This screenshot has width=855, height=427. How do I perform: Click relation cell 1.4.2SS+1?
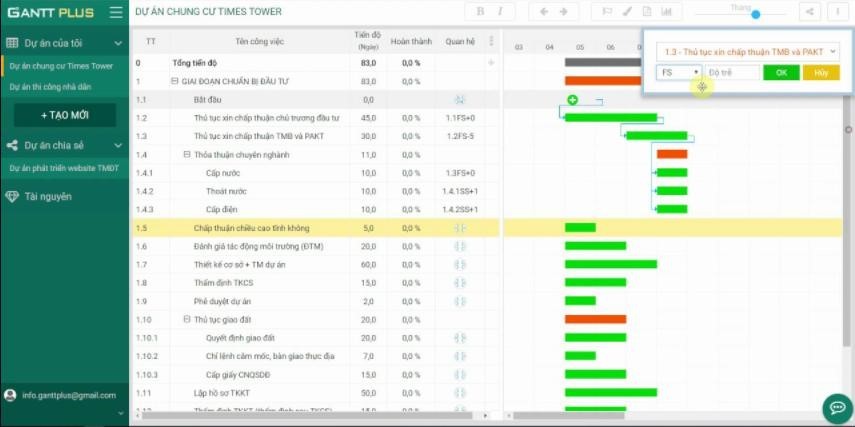460,209
